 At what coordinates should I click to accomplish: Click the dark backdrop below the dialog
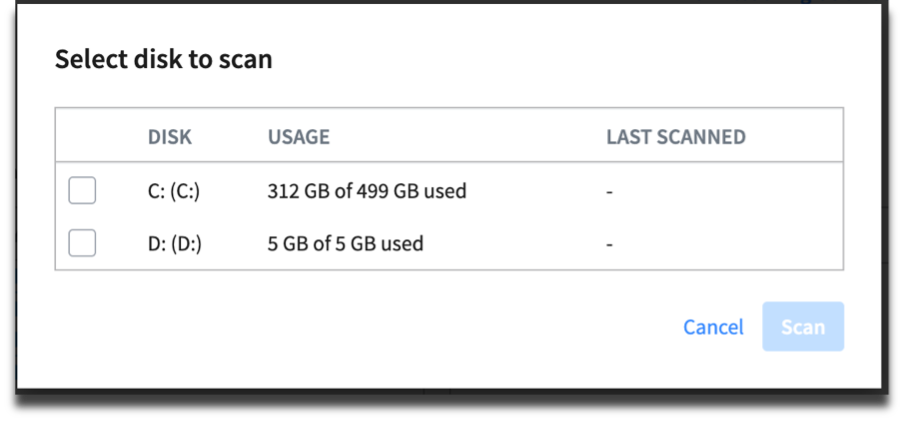click(450, 410)
